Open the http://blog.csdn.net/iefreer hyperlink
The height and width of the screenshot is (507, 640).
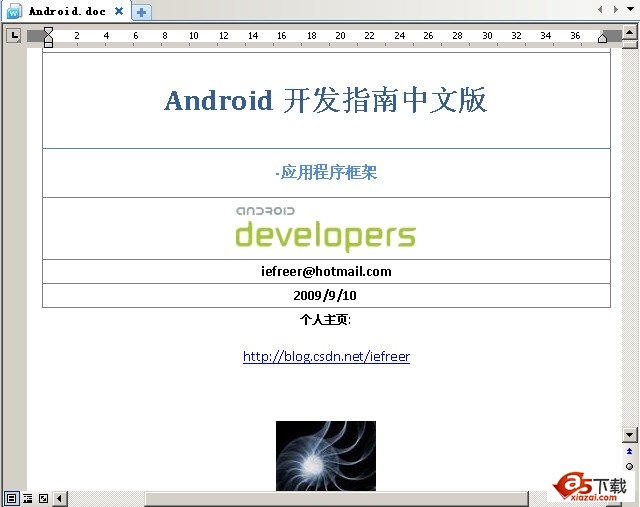tap(326, 356)
